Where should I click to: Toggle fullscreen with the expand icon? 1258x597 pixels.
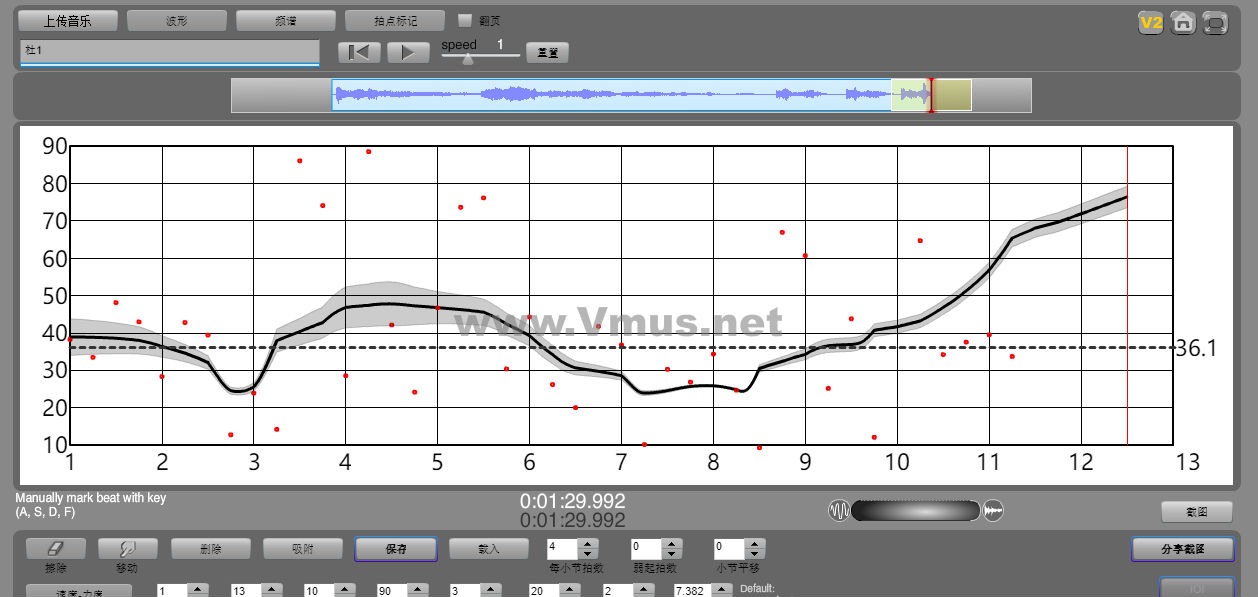pos(1215,22)
